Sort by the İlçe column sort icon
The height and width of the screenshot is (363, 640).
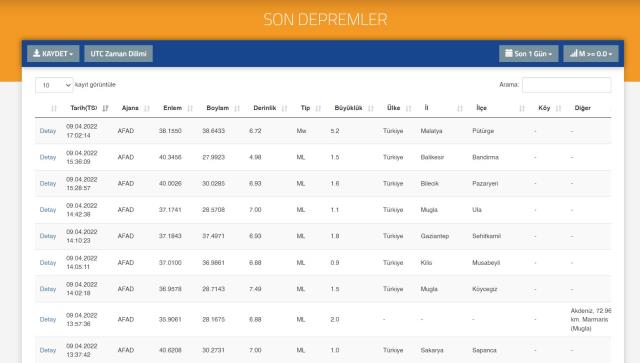(x=522, y=108)
